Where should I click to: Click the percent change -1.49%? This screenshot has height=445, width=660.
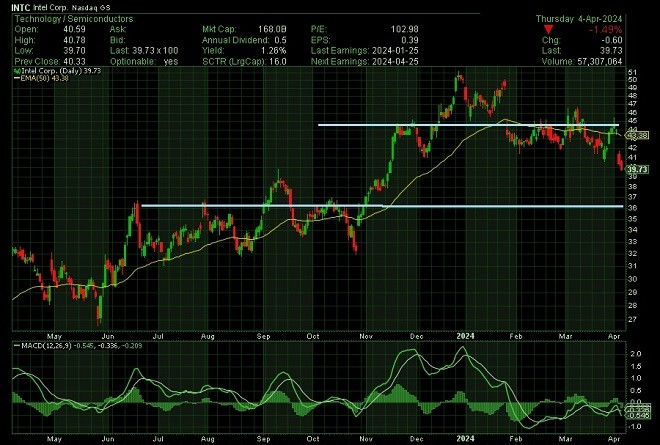pos(605,29)
